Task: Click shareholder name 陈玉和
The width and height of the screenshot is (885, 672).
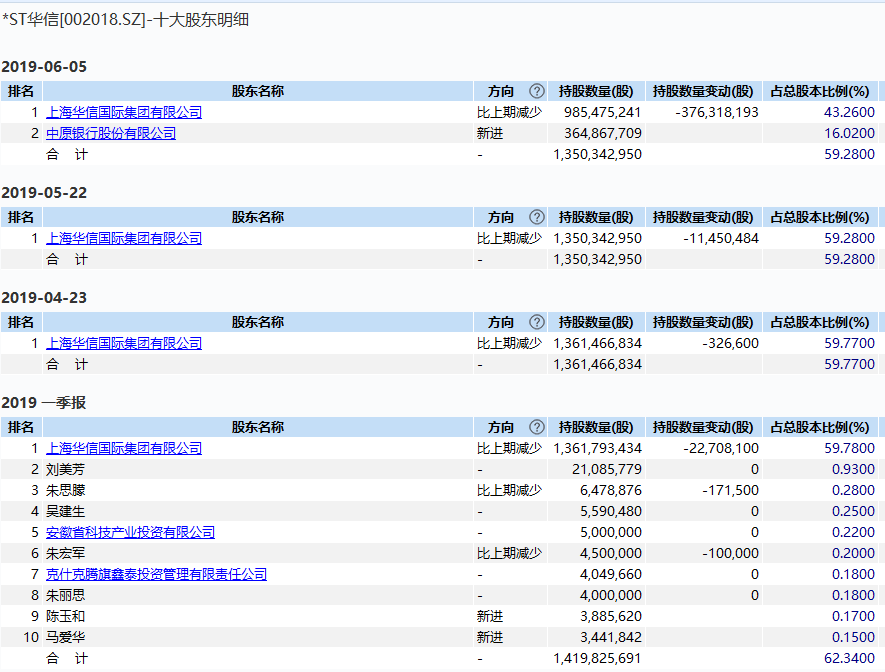Action: [x=65, y=616]
